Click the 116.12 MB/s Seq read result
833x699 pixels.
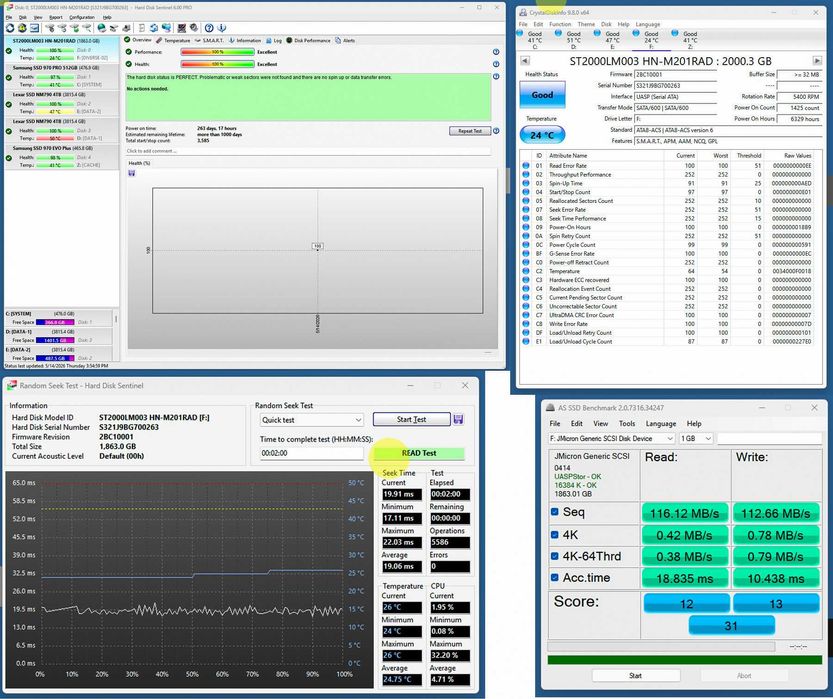684,513
